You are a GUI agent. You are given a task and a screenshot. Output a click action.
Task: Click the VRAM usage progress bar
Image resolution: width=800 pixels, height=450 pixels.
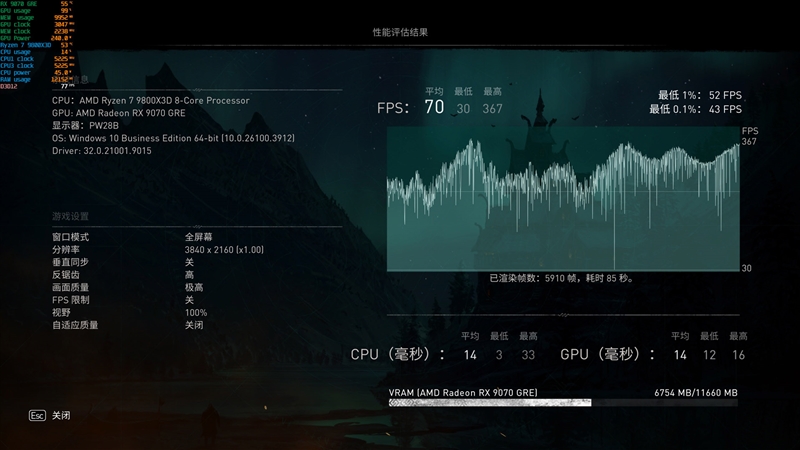pyautogui.click(x=563, y=402)
